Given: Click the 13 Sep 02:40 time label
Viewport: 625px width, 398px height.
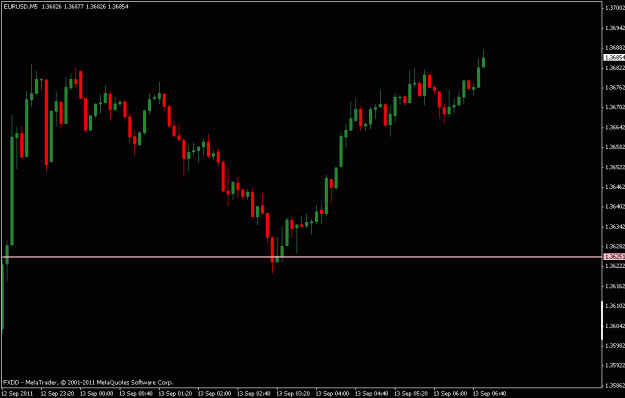Looking at the screenshot, I should [254, 394].
